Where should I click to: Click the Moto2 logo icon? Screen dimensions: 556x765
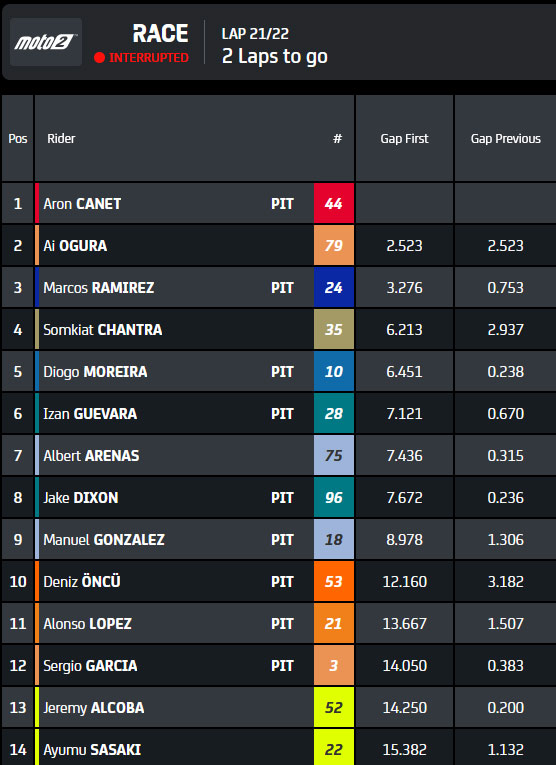[46, 42]
